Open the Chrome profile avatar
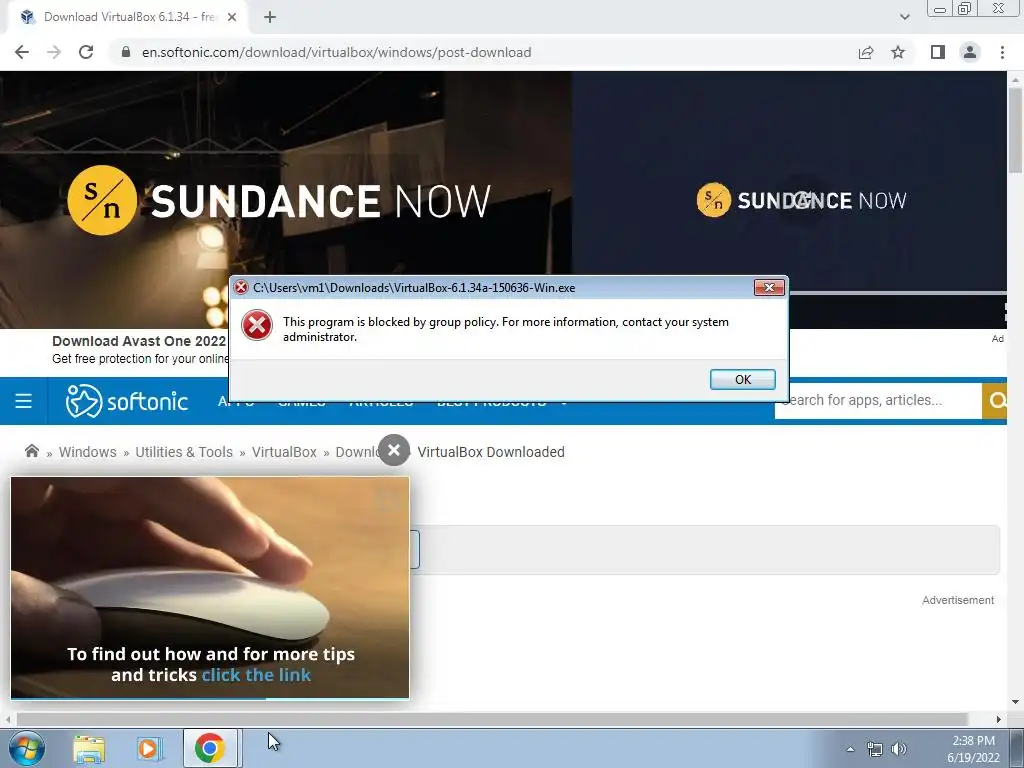This screenshot has width=1024, height=768. pyautogui.click(x=970, y=52)
